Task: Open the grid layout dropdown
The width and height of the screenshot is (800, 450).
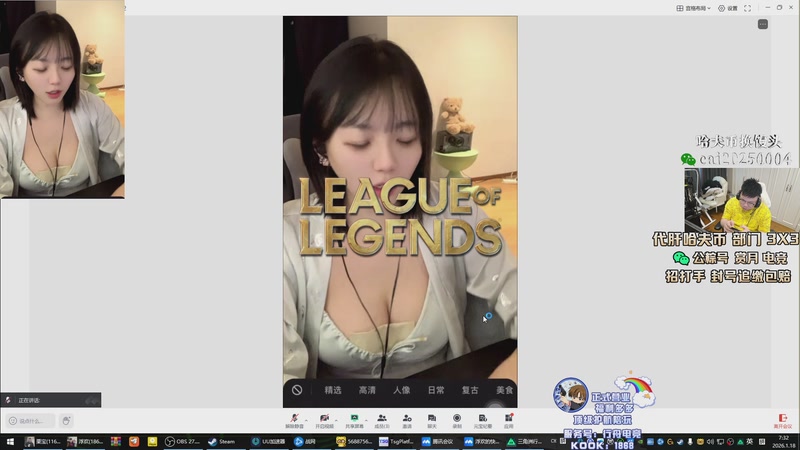Action: pos(693,8)
